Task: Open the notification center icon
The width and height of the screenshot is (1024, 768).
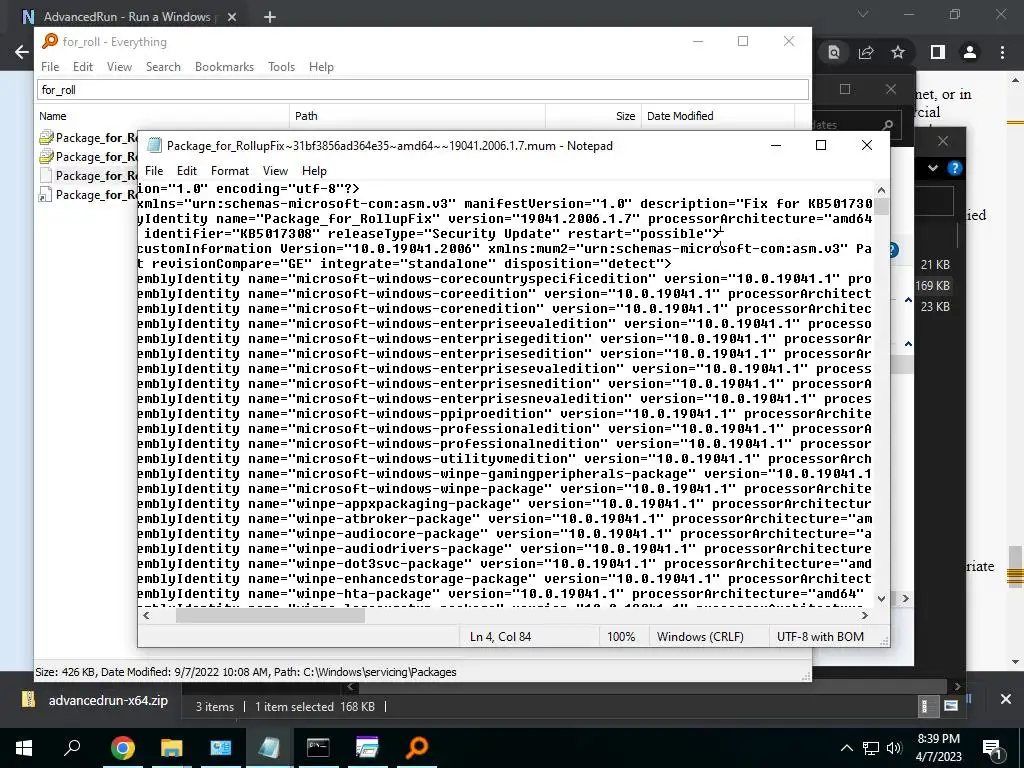Action: (x=992, y=749)
